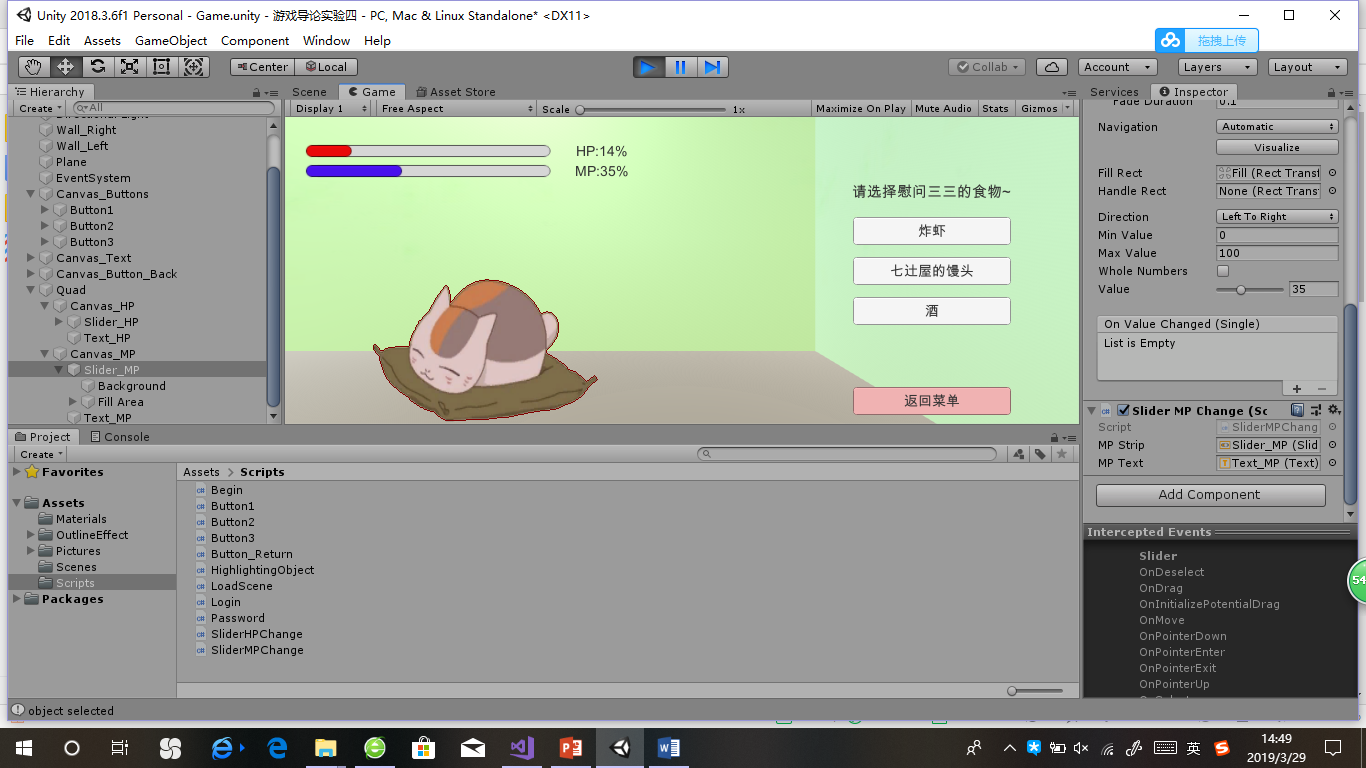Pause play mode with the pause icon
1366x768 pixels.
(x=680, y=67)
